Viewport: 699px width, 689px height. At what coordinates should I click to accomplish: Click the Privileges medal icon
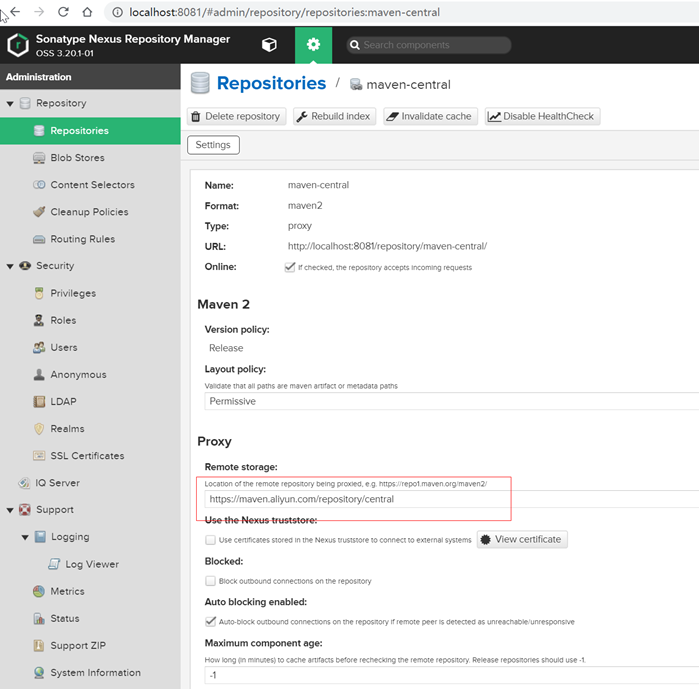39,293
